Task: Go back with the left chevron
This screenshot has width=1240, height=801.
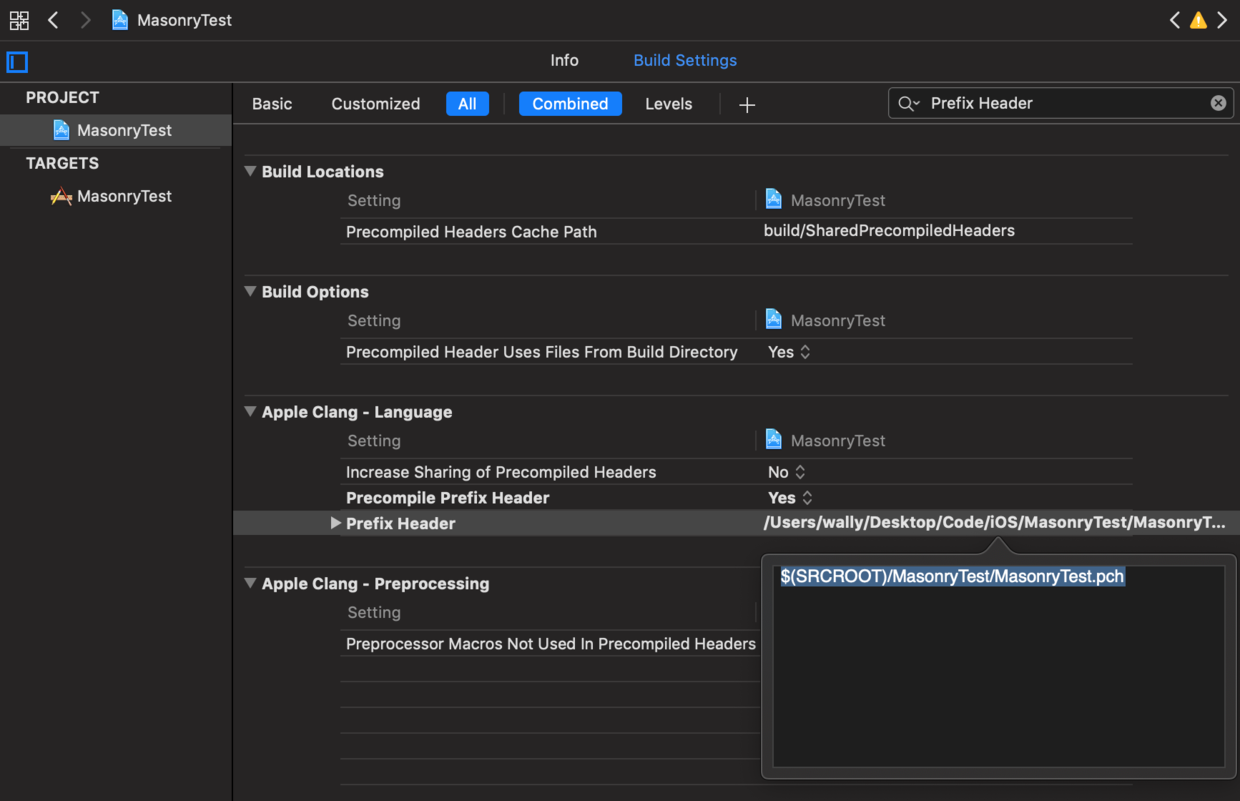Action: click(x=53, y=20)
